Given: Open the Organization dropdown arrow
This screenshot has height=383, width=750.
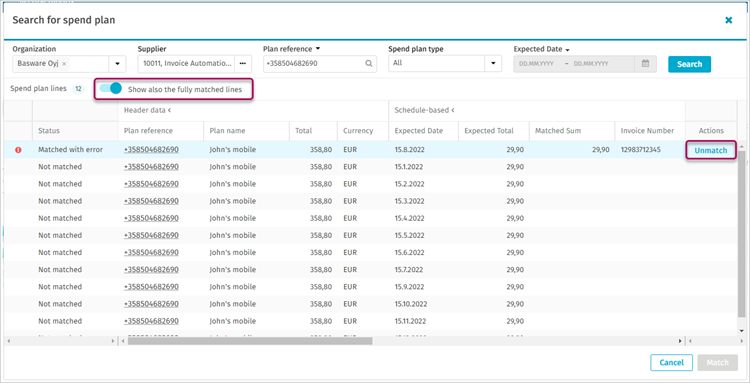Looking at the screenshot, I should 117,64.
